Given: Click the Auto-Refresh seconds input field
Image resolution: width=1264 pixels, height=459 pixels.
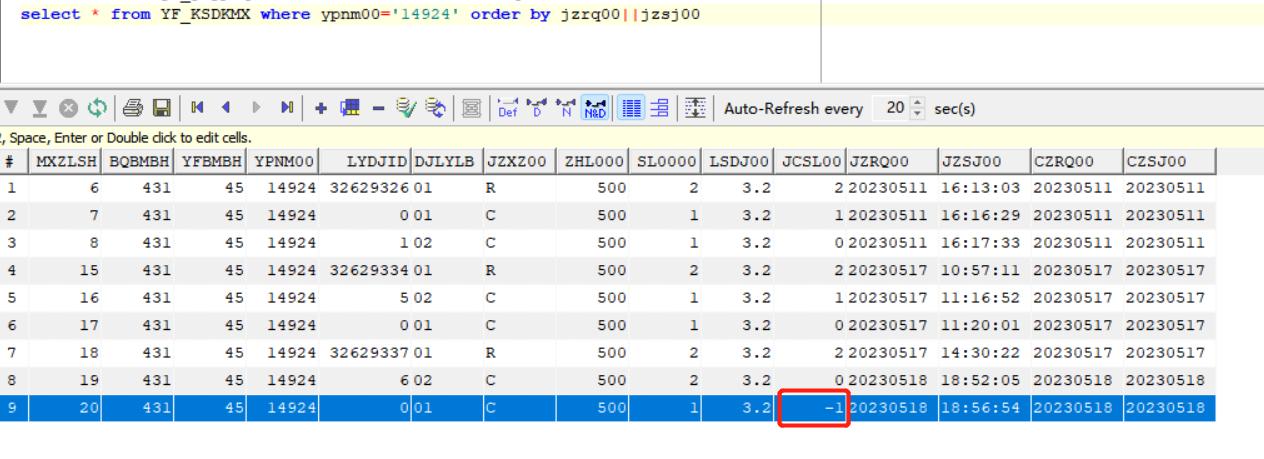Looking at the screenshot, I should 892,107.
